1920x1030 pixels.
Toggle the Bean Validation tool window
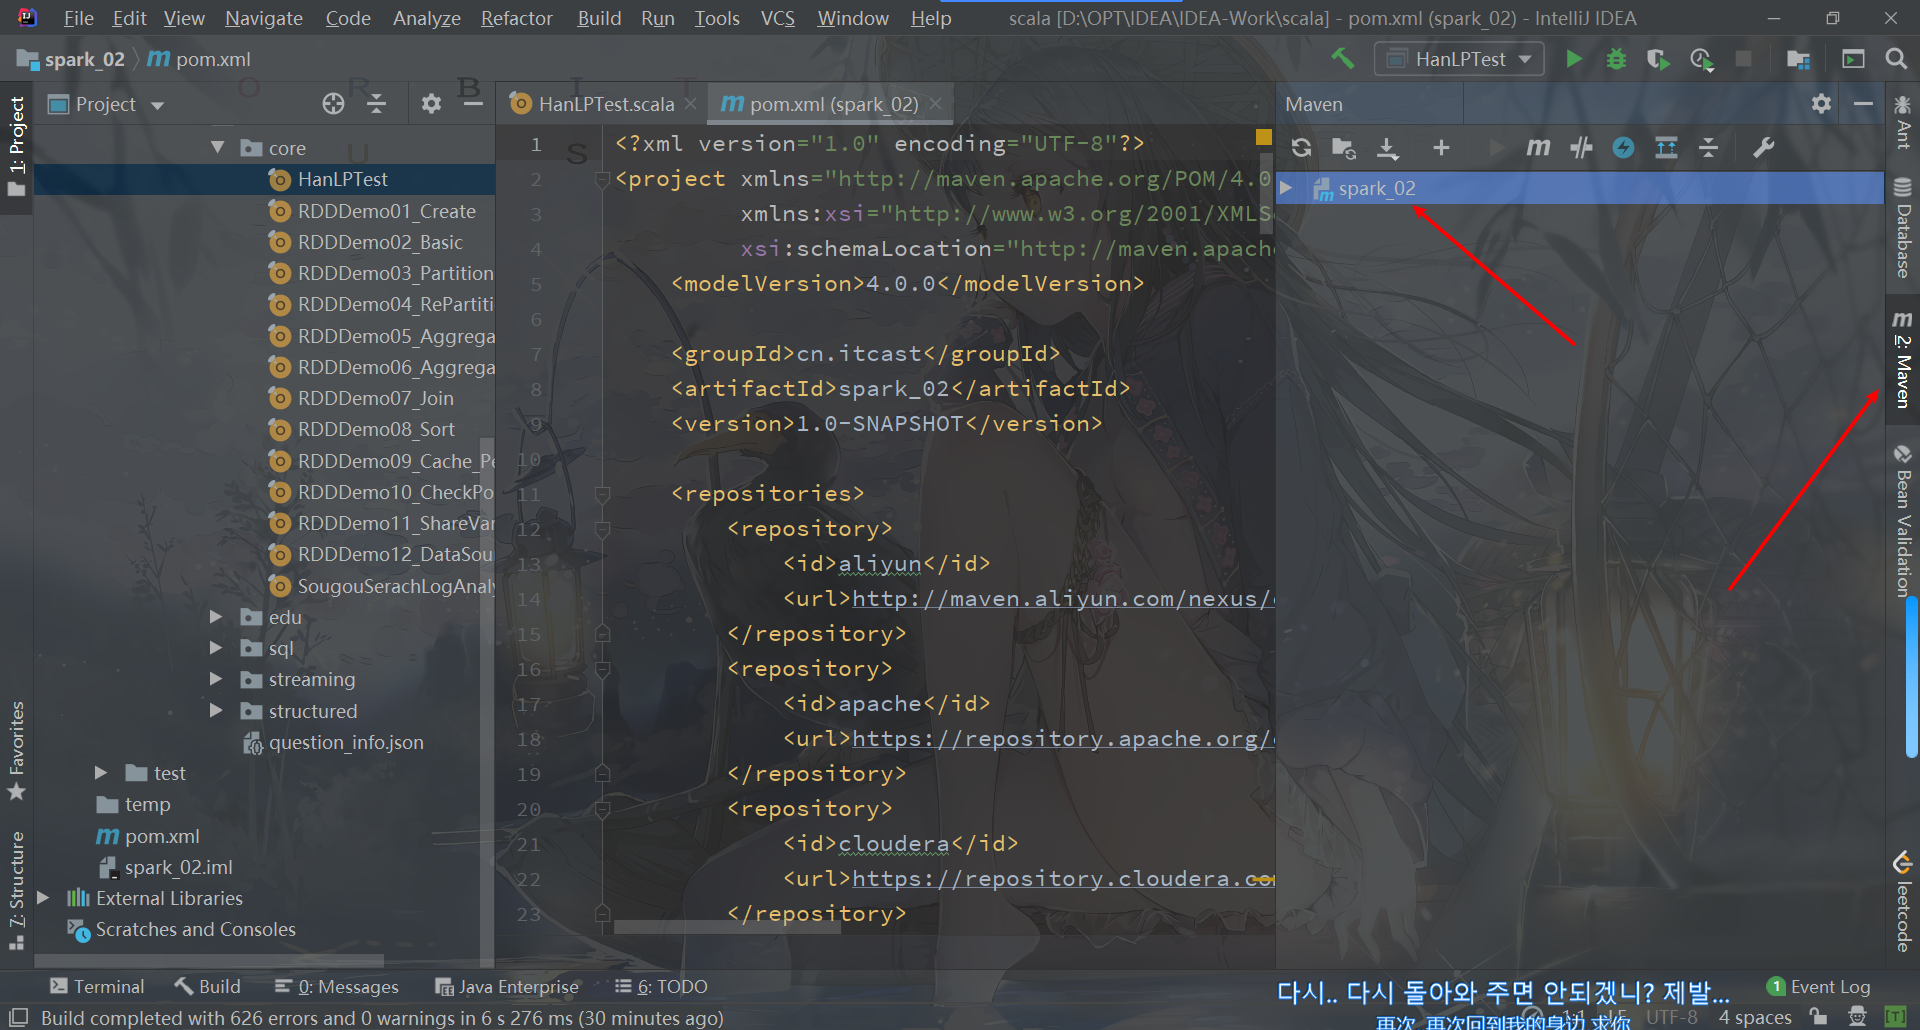pos(1902,520)
